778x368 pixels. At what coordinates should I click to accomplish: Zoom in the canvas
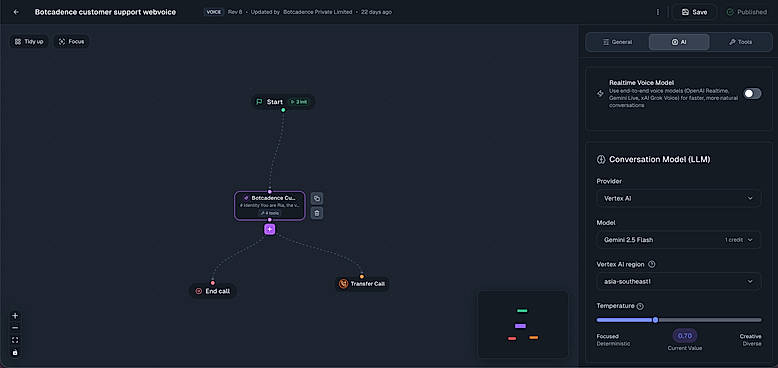coord(15,315)
